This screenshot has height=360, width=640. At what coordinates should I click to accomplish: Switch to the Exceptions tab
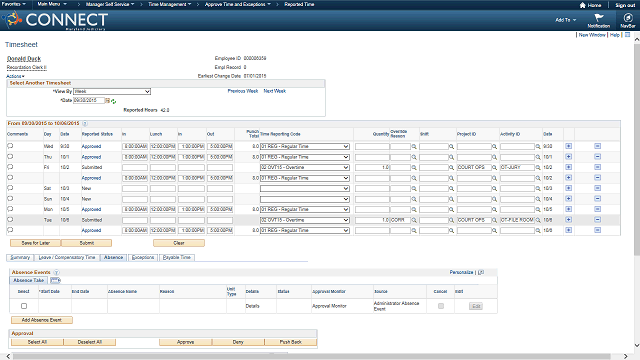143,258
